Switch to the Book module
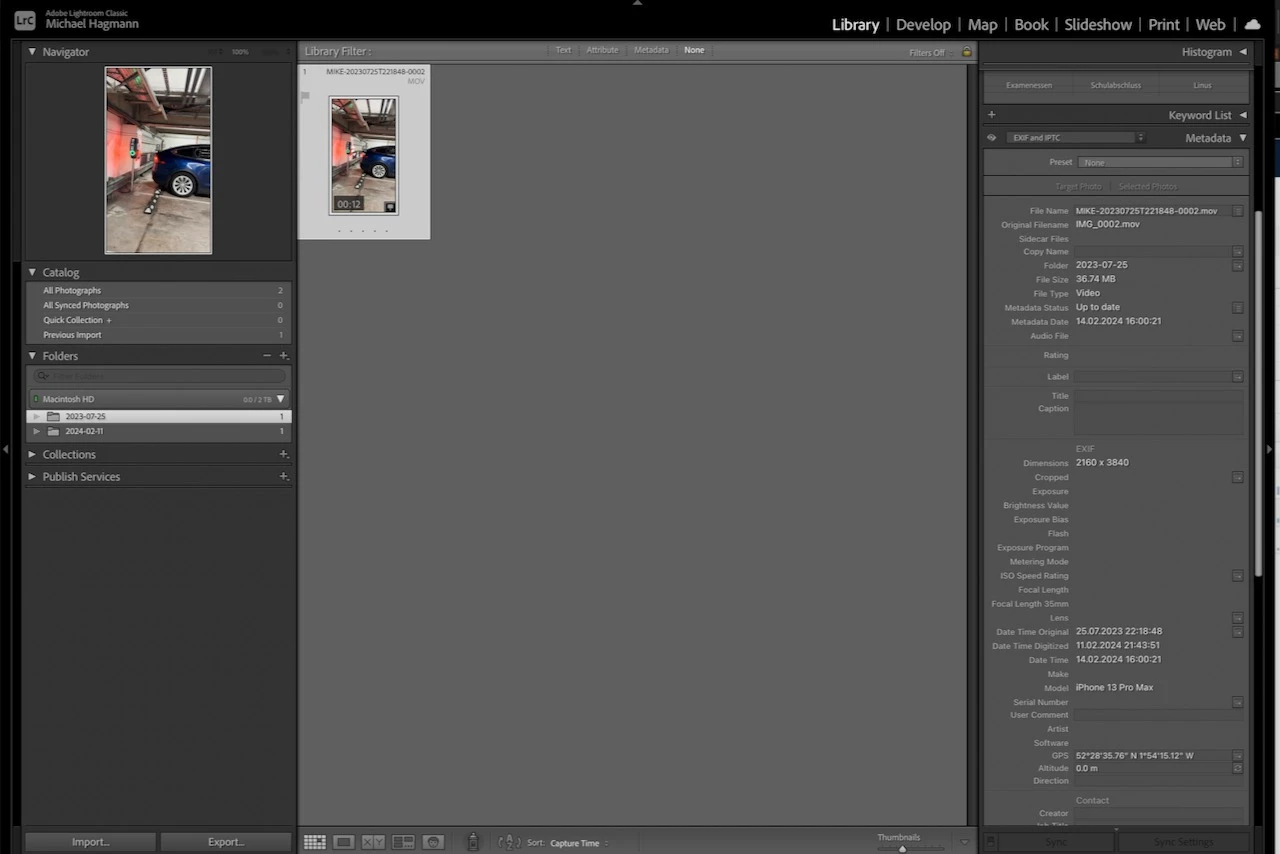 click(x=1031, y=24)
